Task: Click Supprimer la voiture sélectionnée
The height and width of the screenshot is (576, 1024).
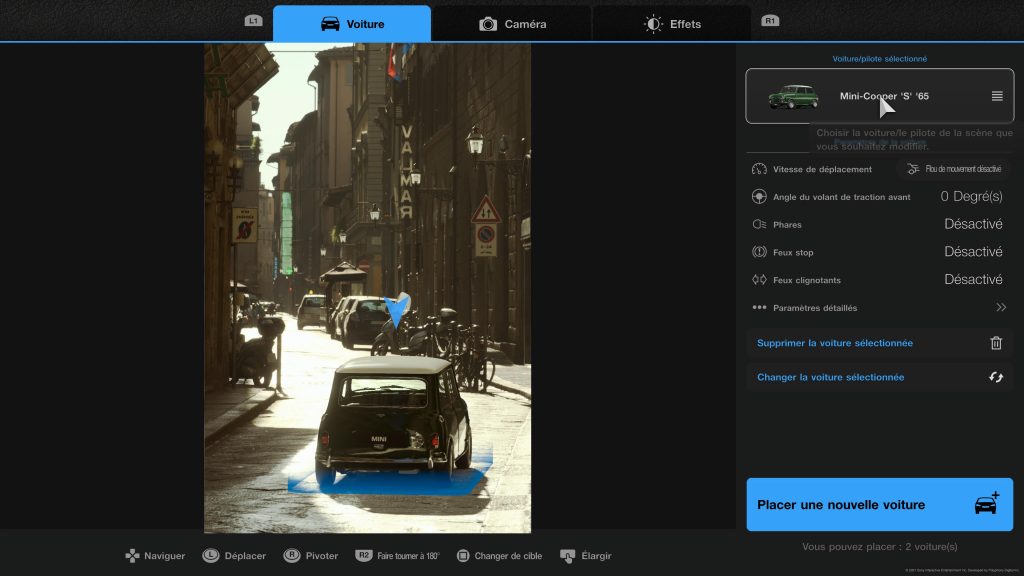Action: pyautogui.click(x=834, y=343)
